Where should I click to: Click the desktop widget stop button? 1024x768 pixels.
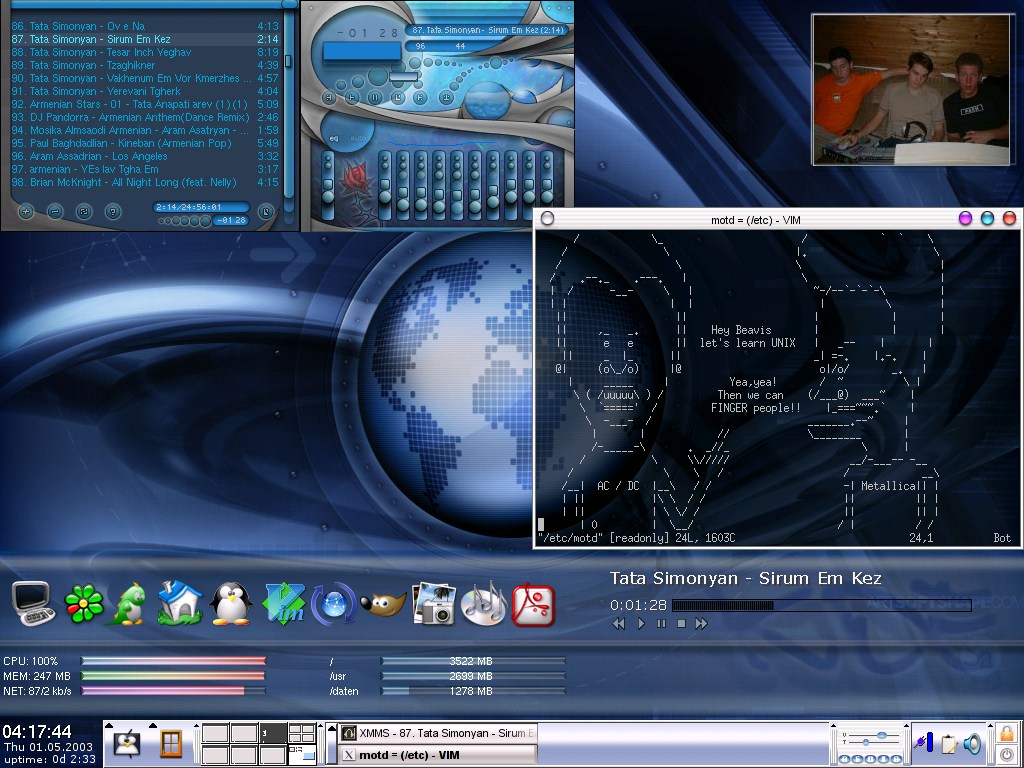coord(681,624)
